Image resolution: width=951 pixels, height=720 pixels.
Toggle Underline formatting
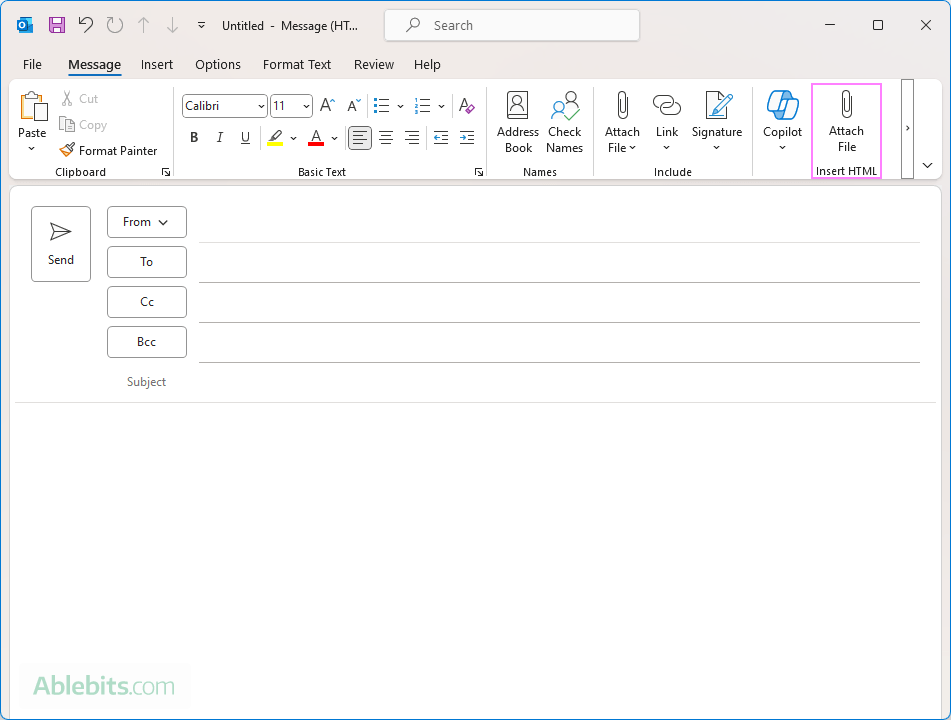pos(245,138)
